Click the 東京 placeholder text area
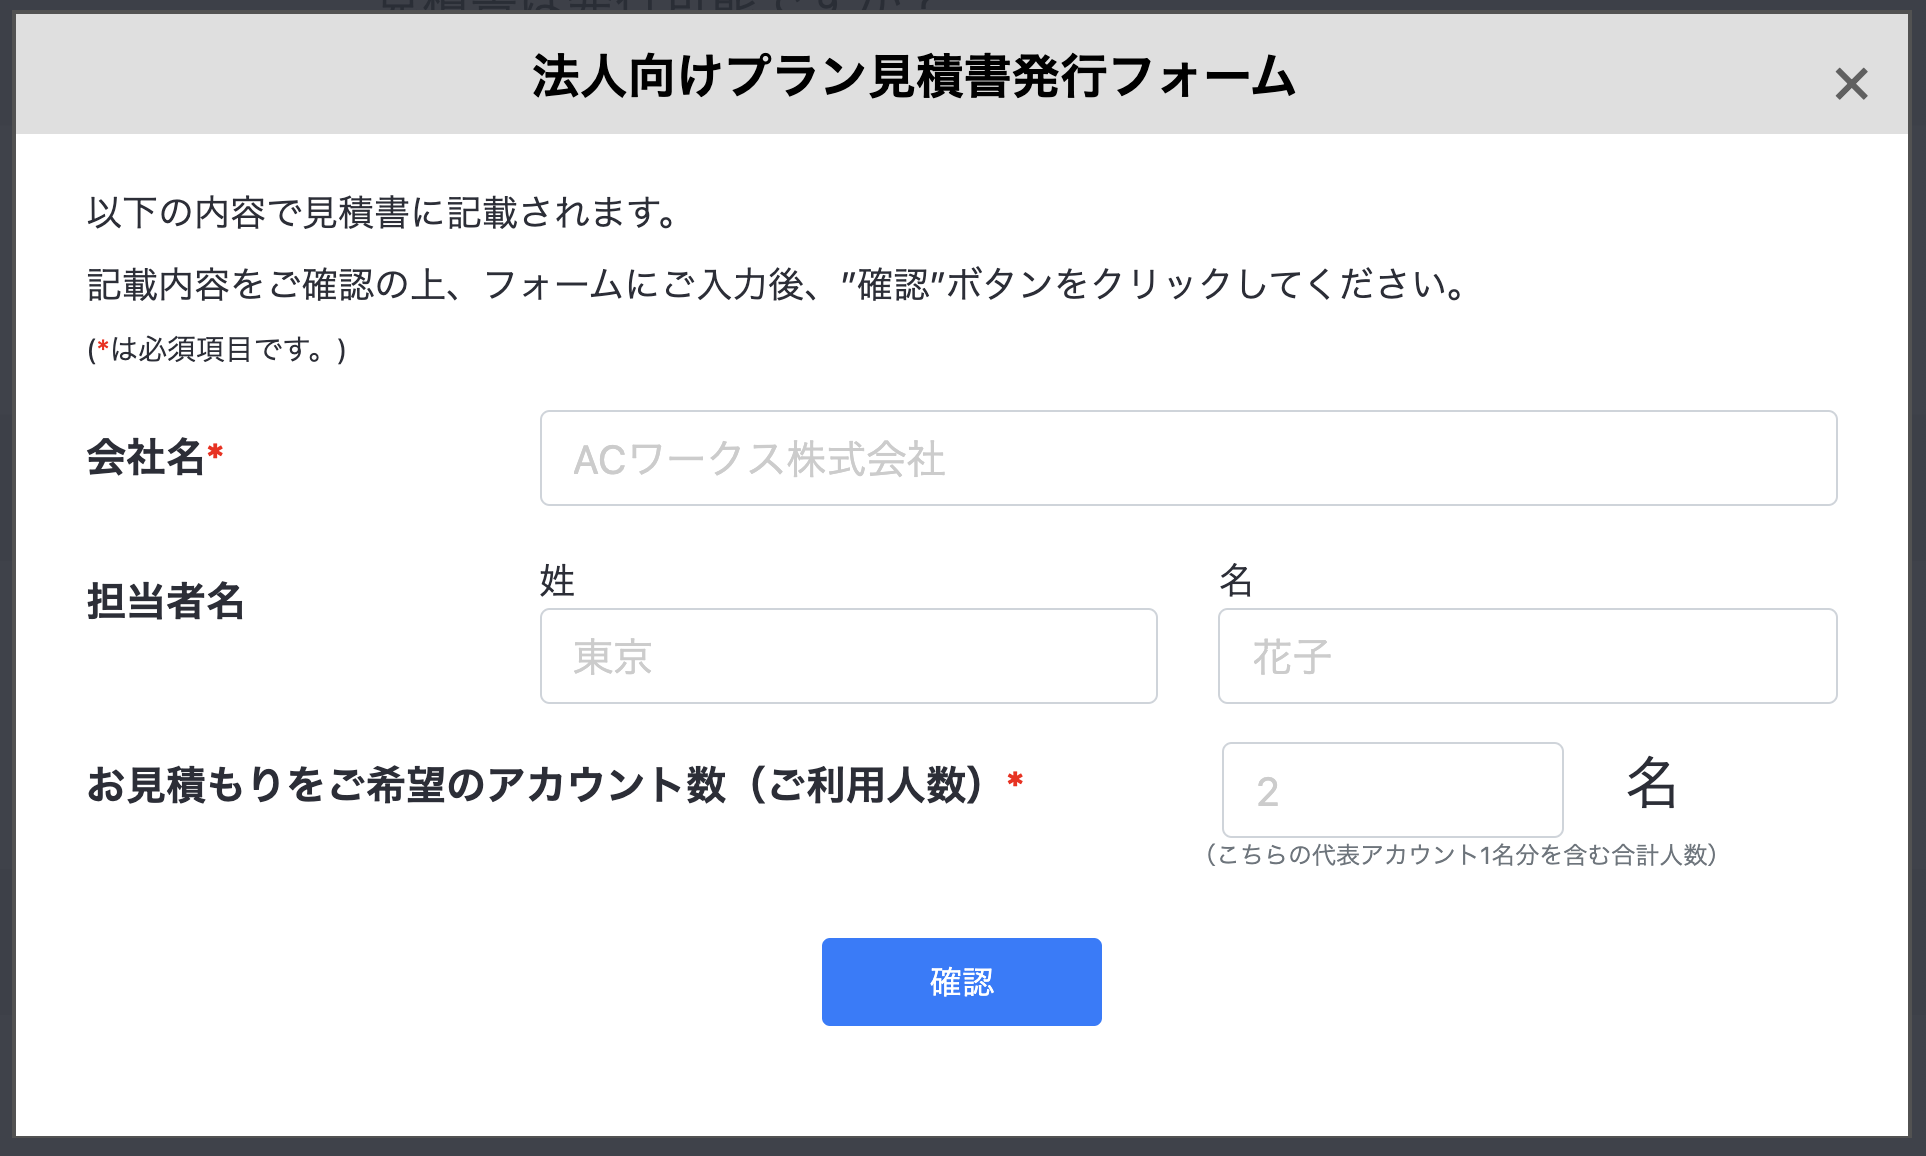 612,656
